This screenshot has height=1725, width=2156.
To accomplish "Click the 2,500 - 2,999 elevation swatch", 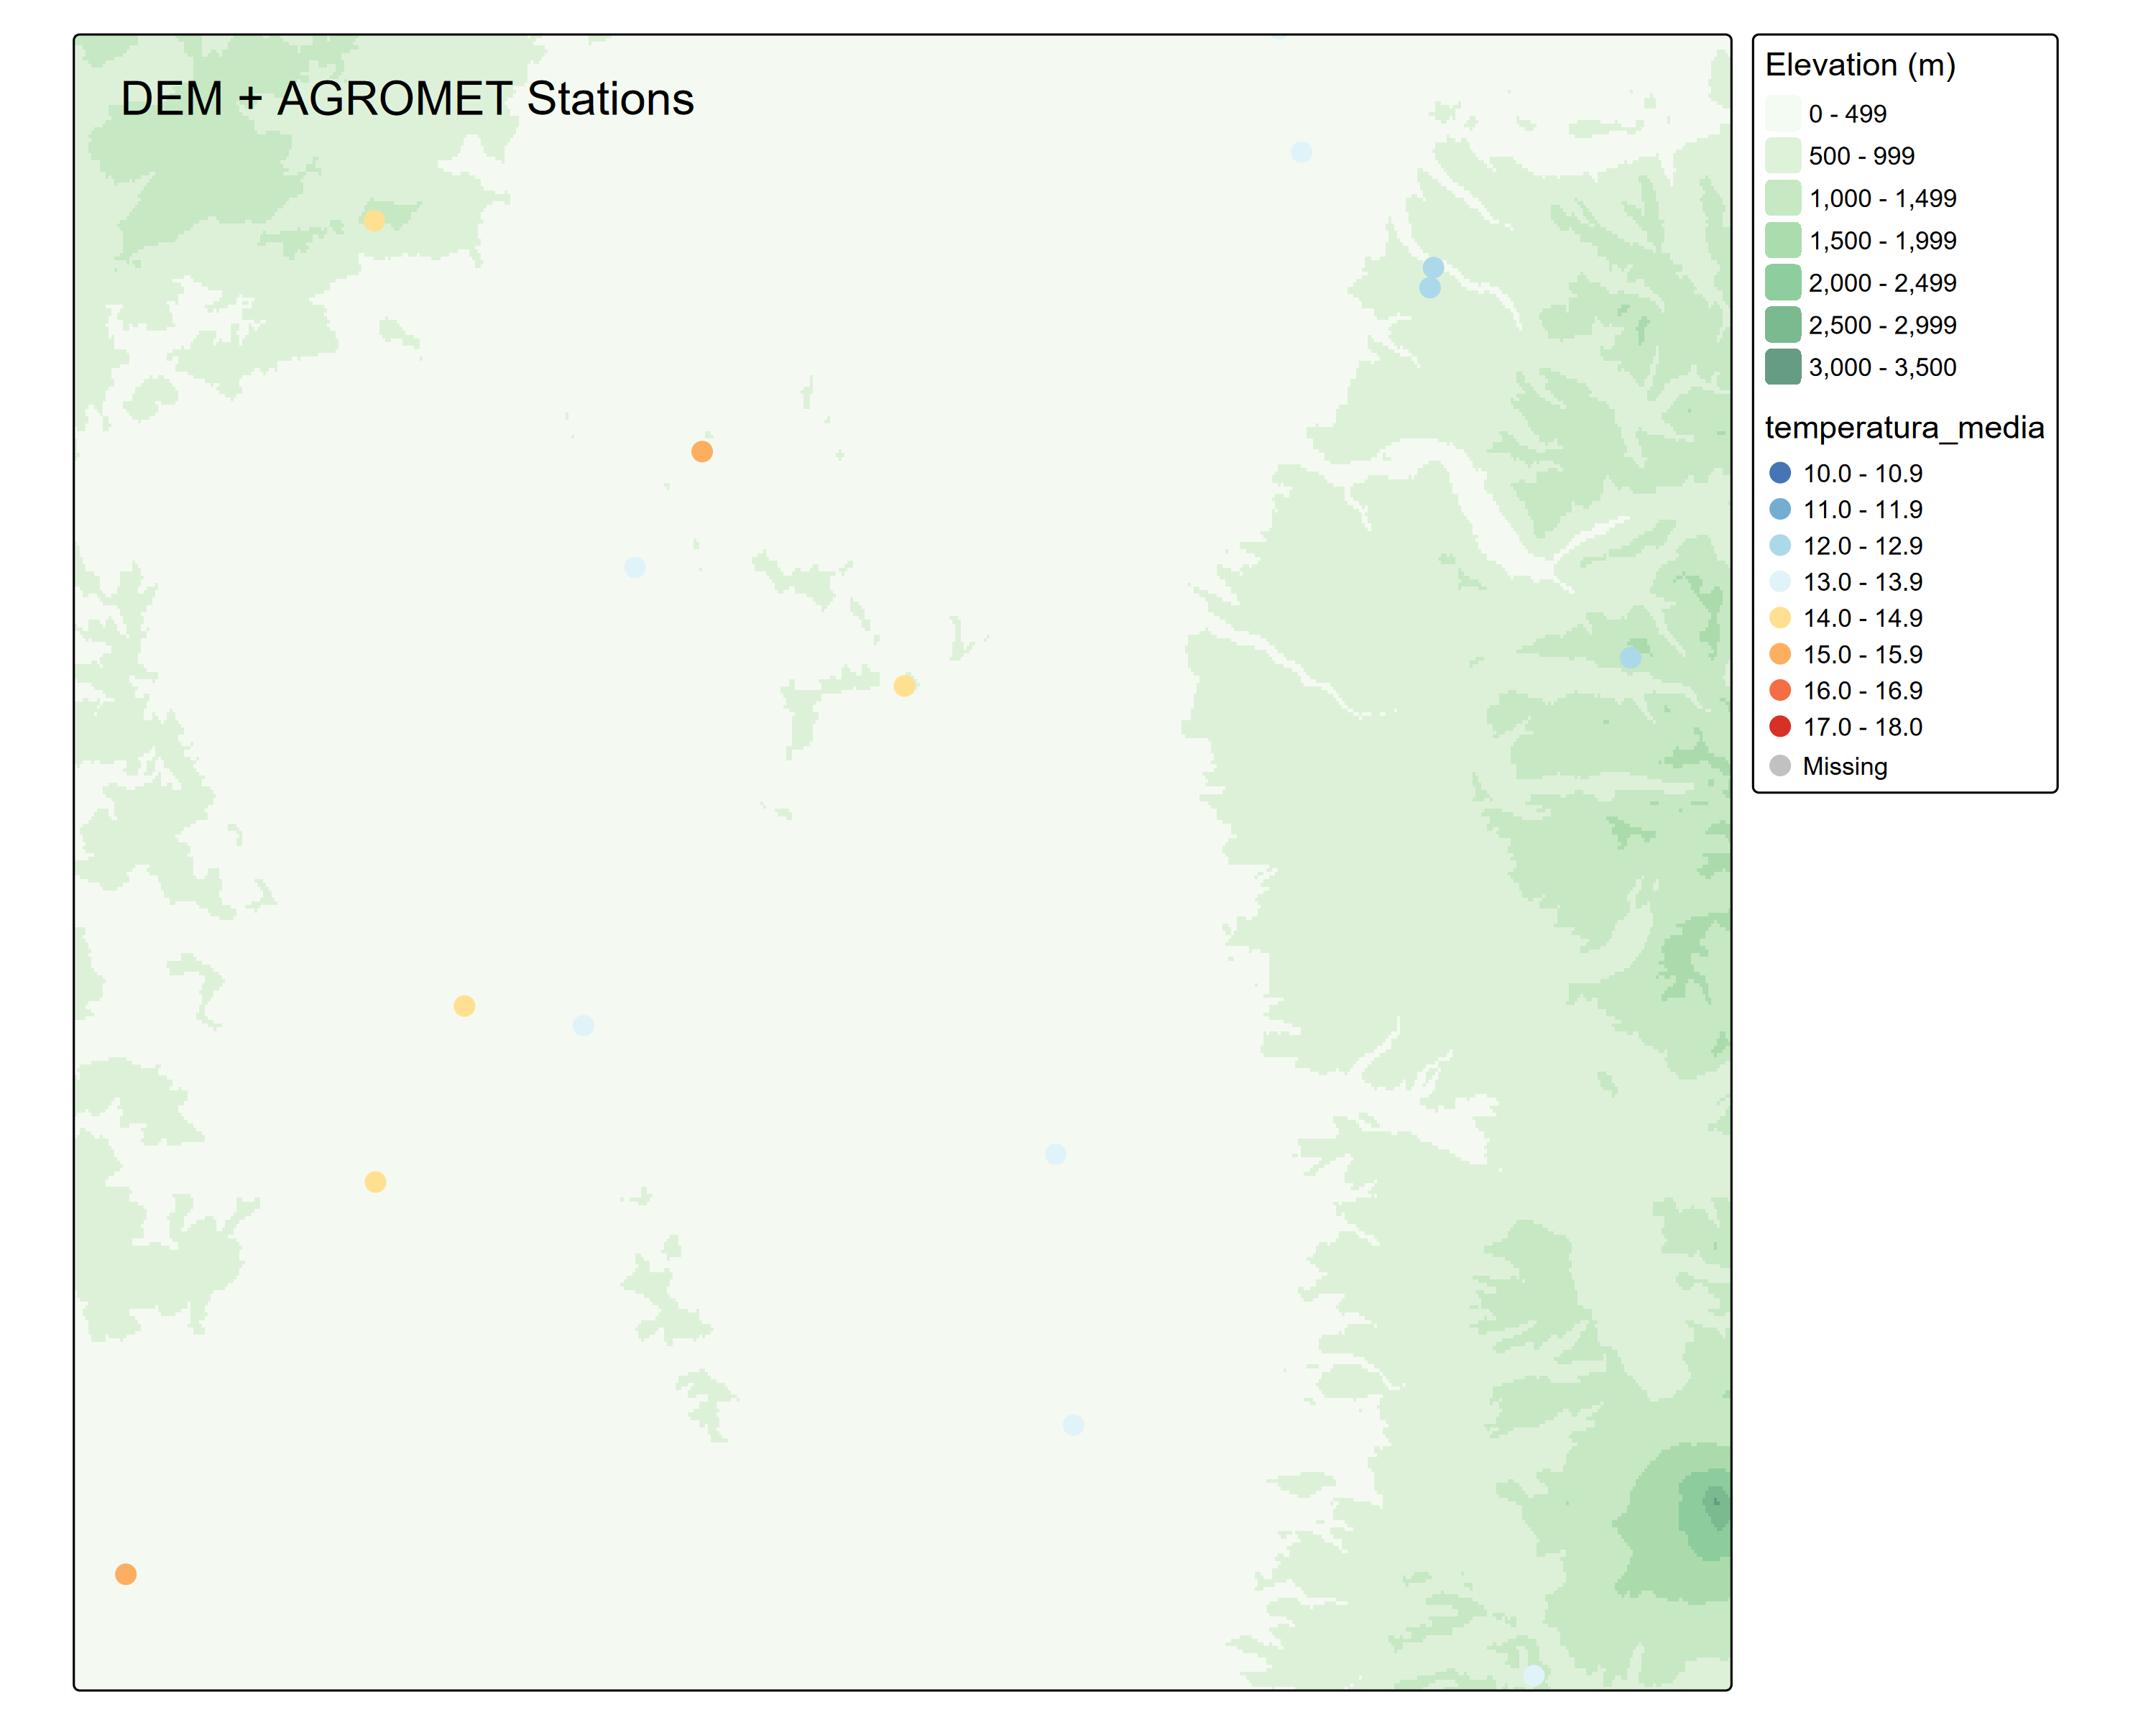I will (x=1783, y=325).
